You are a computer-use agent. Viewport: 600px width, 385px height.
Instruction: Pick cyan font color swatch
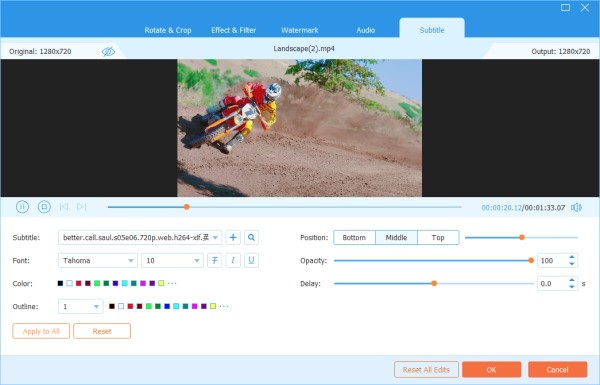[124, 284]
